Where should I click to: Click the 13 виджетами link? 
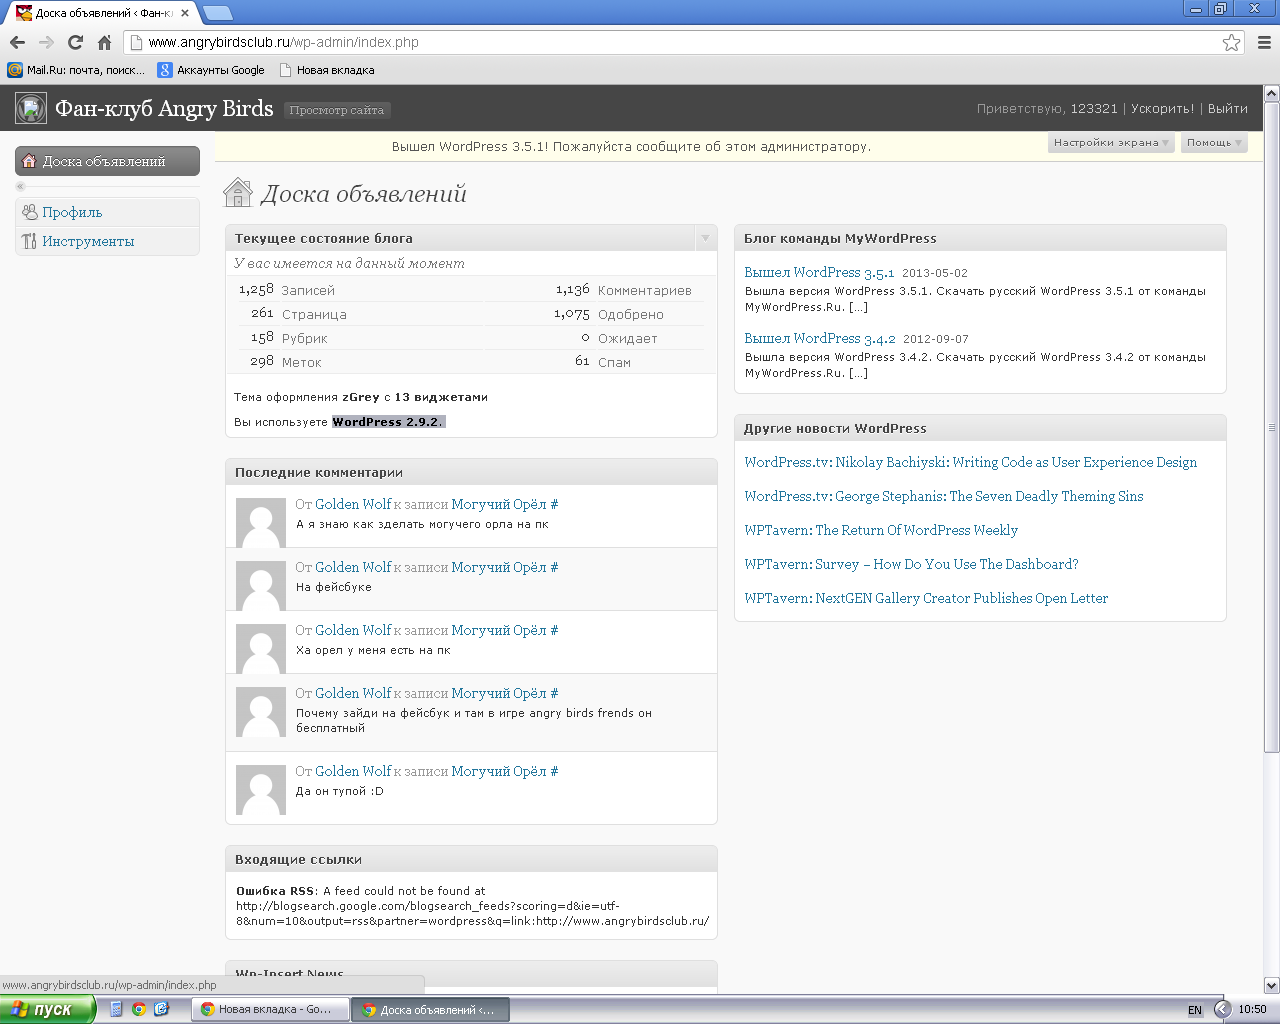441,397
